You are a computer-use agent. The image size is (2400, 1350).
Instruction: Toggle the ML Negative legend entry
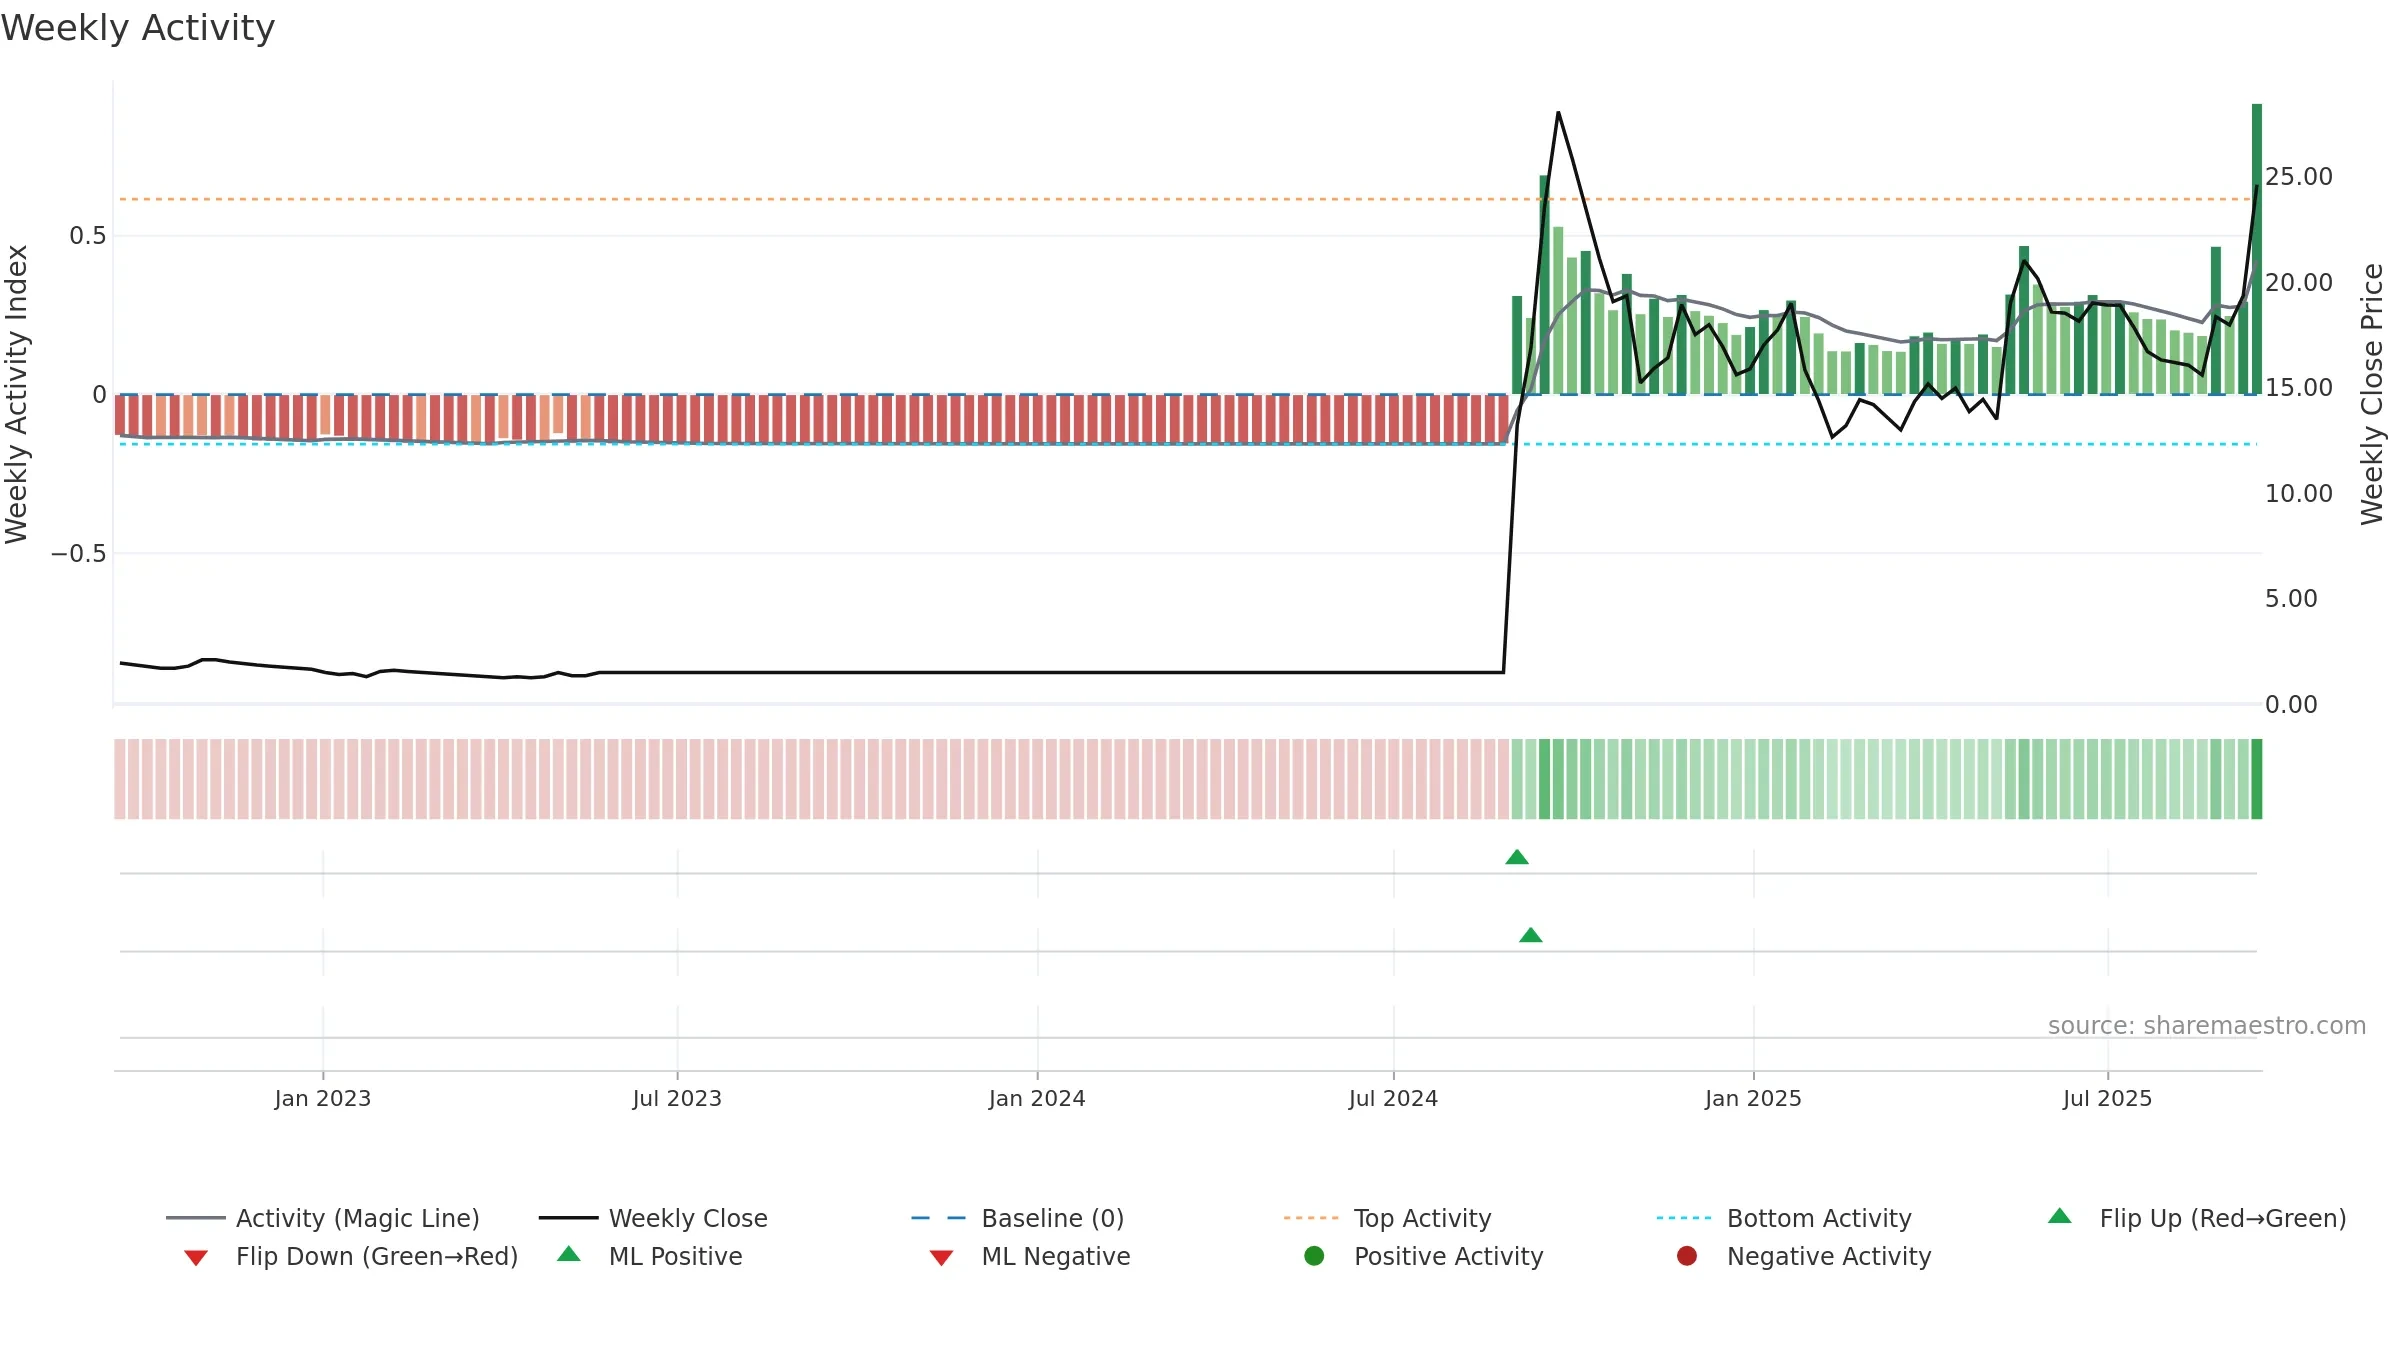[x=1030, y=1256]
